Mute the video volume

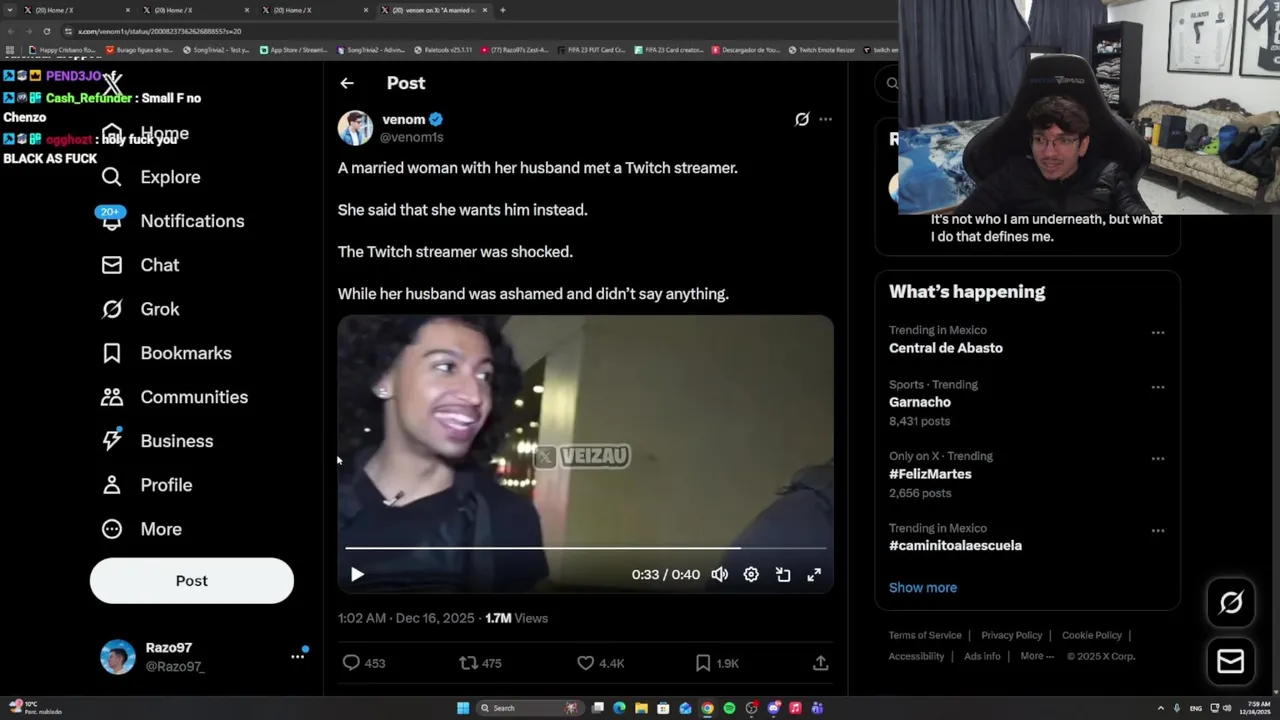(x=720, y=575)
